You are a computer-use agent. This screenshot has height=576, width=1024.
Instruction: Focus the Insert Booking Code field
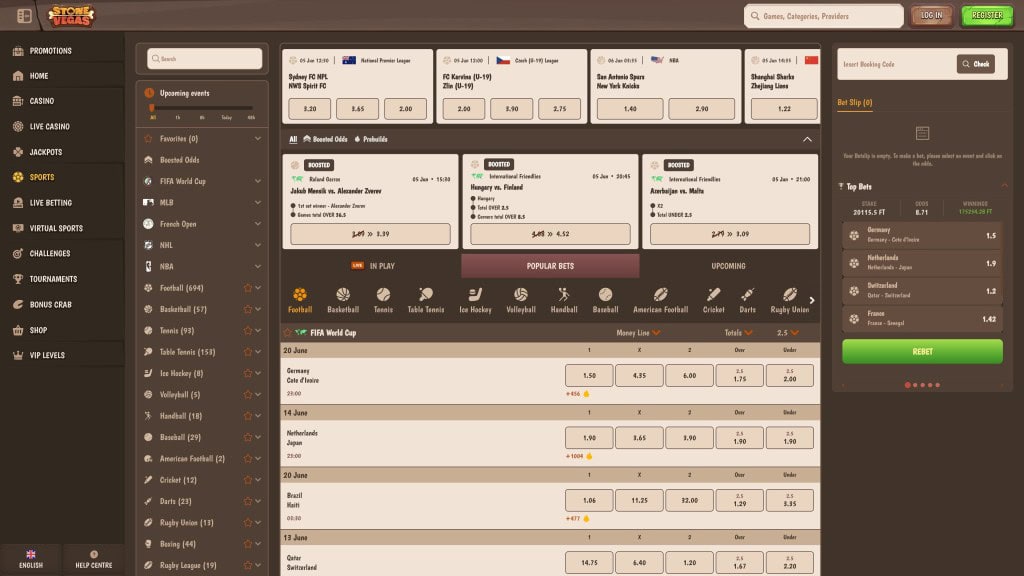(x=896, y=64)
